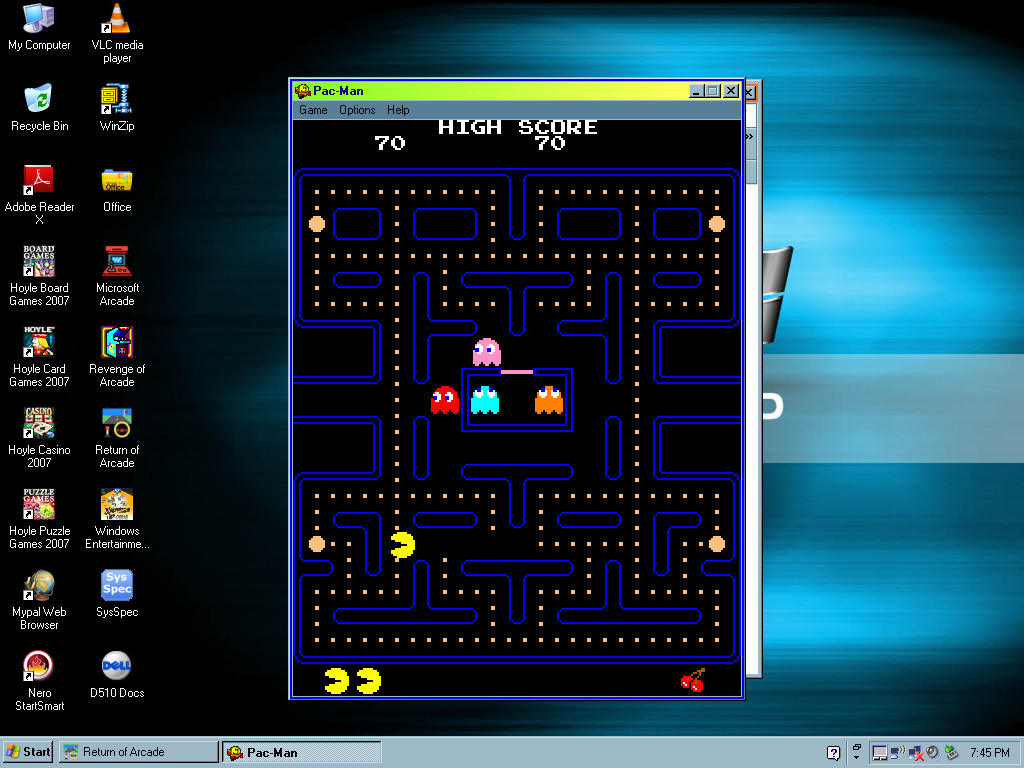
Task: Open the Game menu
Action: [x=313, y=110]
